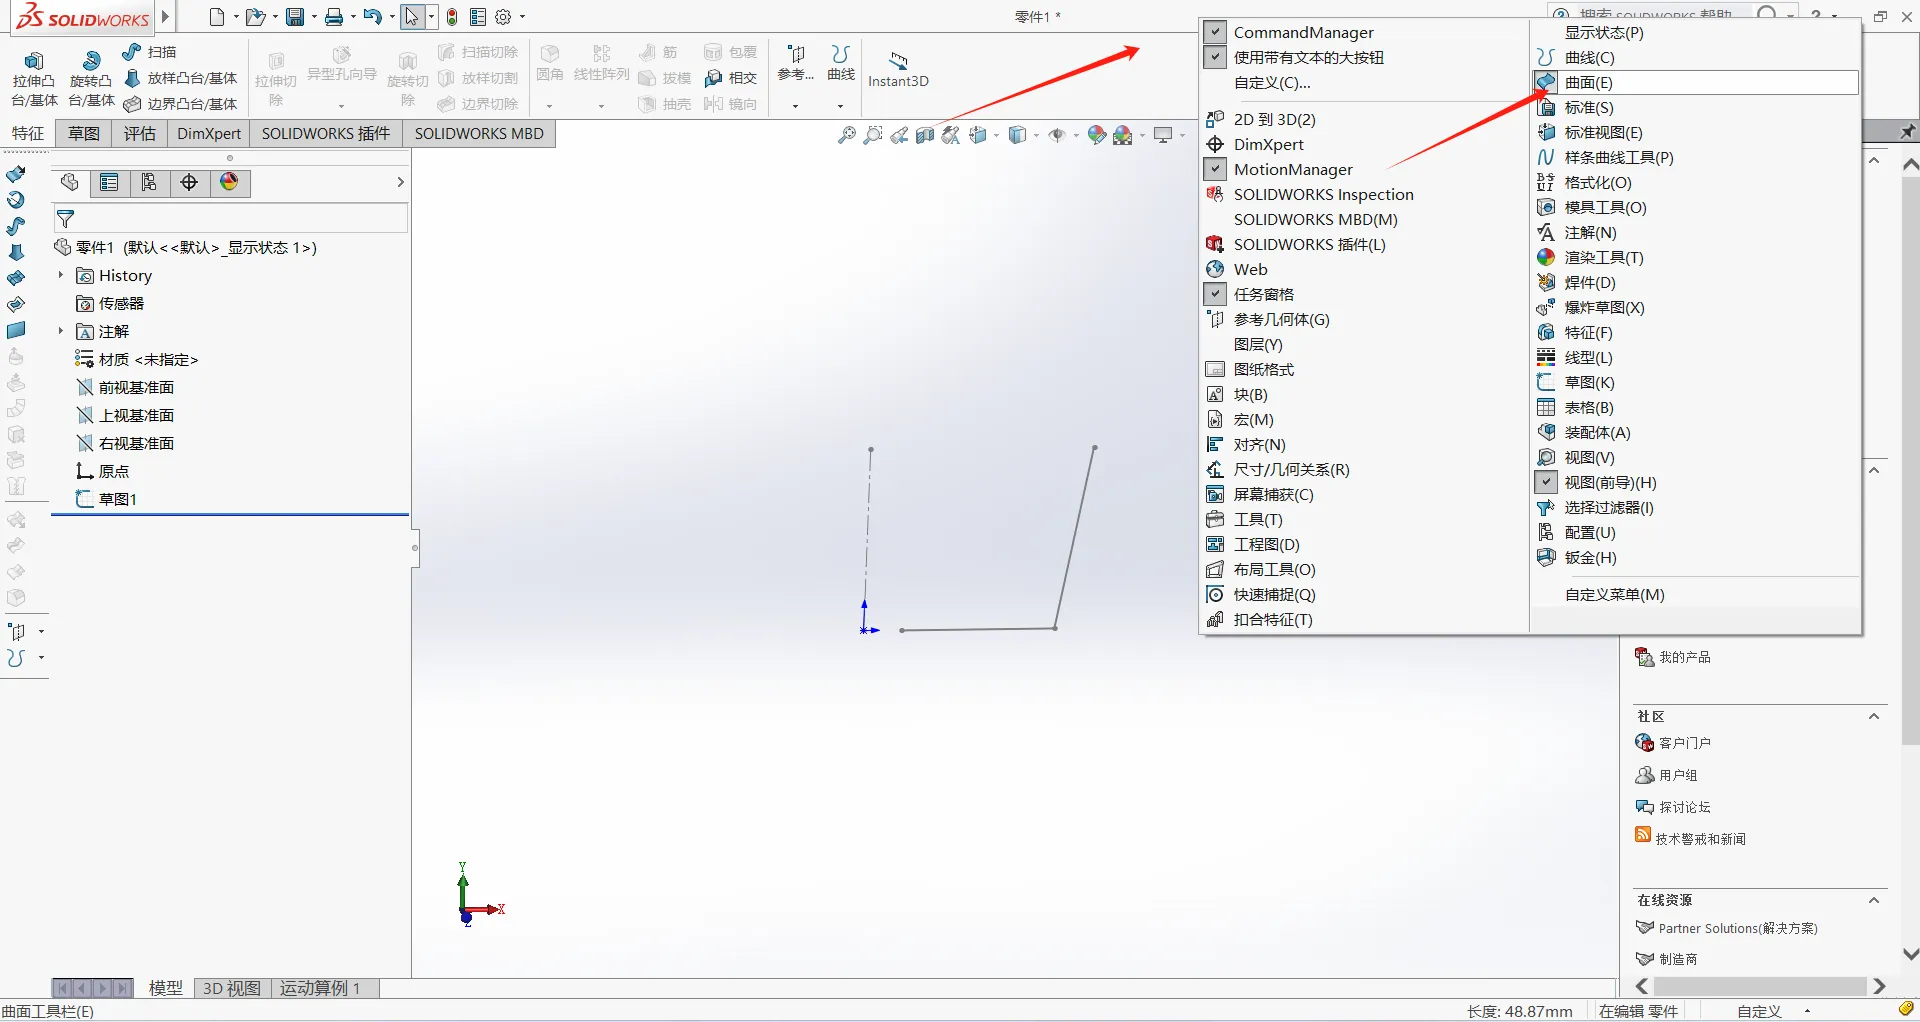Screen dimensions: 1920x1022
Task: Switch to the 草图 sketch tab
Action: [x=84, y=134]
